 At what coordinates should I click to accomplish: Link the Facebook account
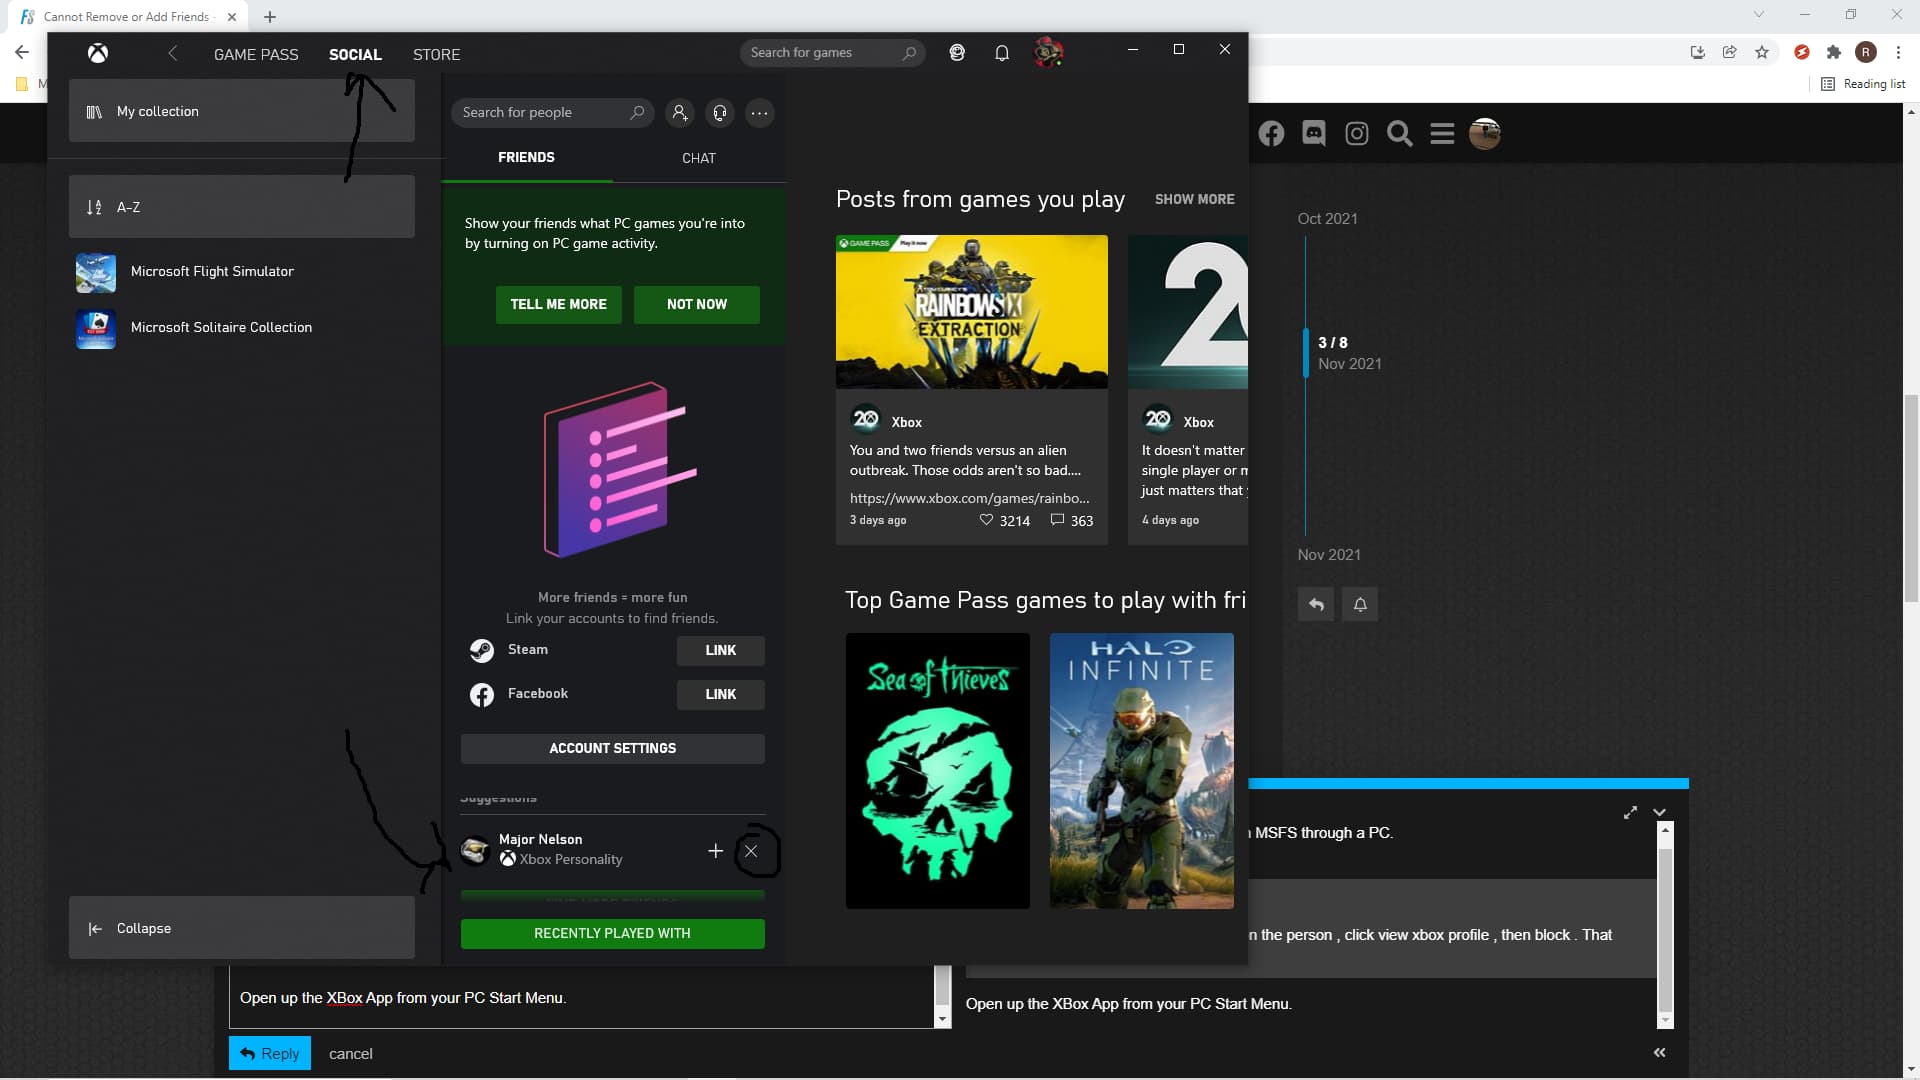(721, 695)
